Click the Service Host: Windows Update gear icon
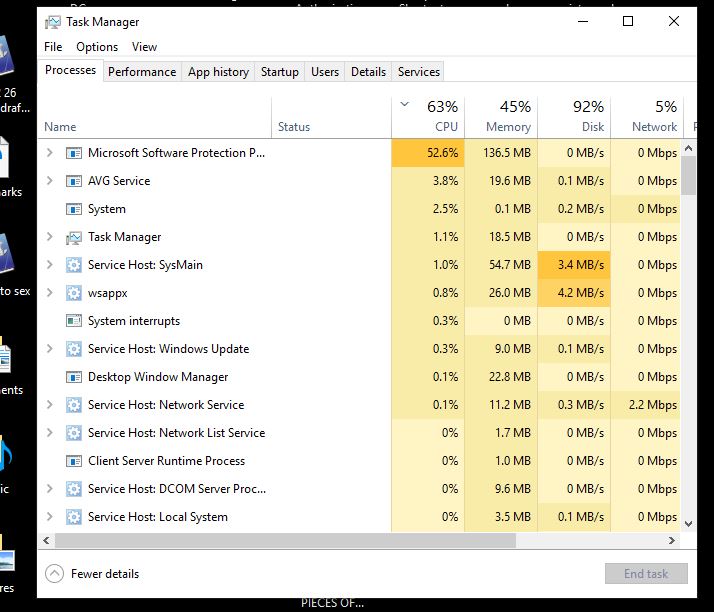The height and width of the screenshot is (612, 714). [74, 349]
